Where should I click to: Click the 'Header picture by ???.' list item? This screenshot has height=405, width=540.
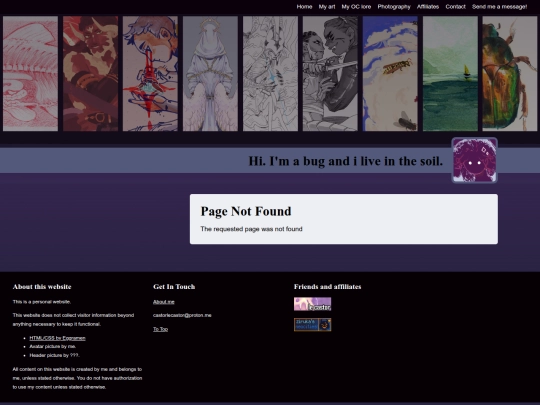(x=54, y=355)
